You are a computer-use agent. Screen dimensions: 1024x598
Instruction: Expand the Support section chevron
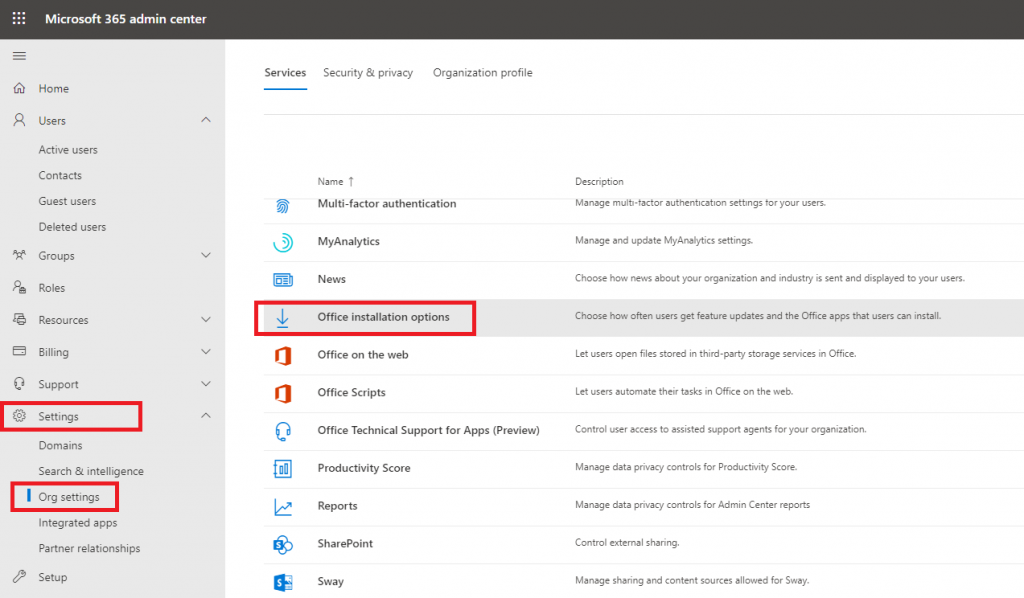coord(206,384)
